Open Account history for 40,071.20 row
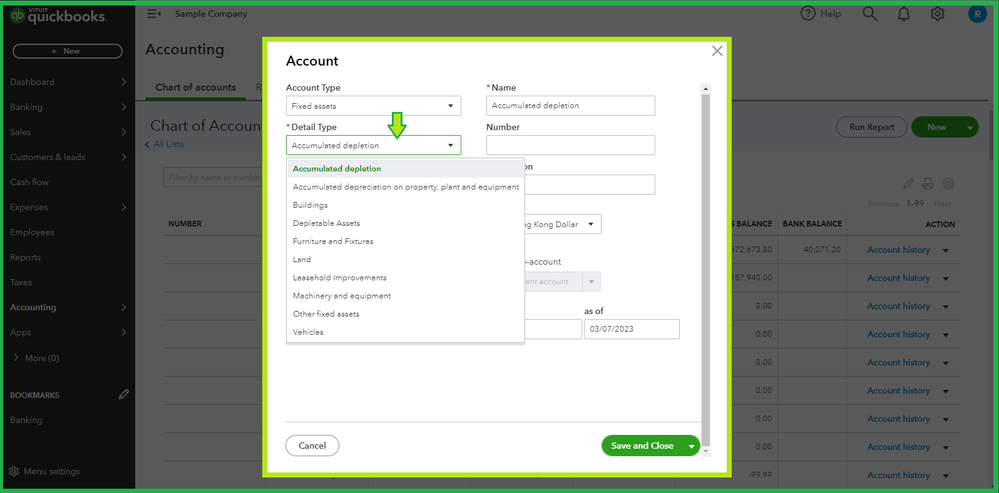 click(x=898, y=250)
